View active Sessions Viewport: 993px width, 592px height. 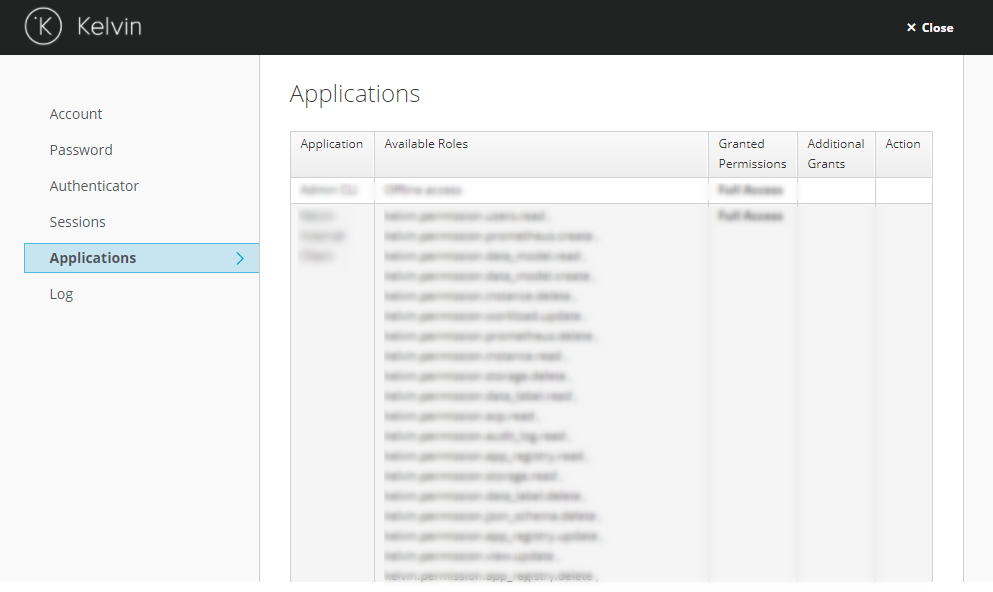(x=77, y=222)
